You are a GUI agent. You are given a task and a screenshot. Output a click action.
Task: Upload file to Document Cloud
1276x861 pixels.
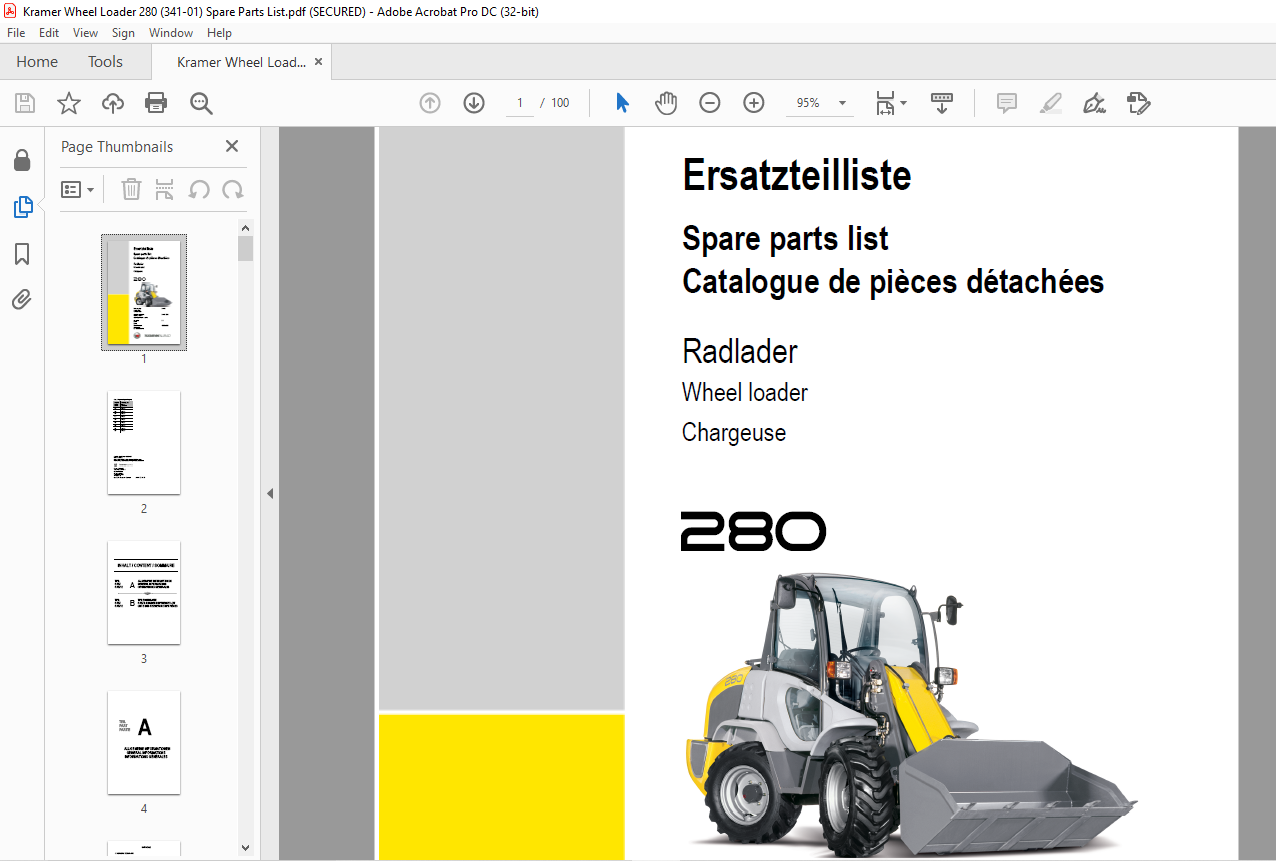click(x=113, y=103)
